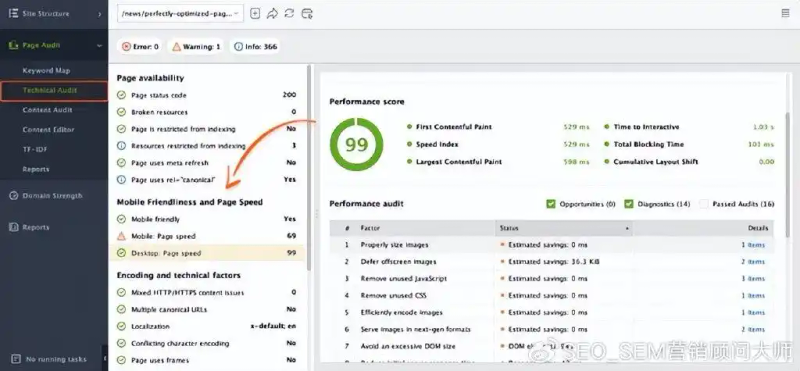Click the Domain Strength gauge icon
This screenshot has width=800, height=371.
[14, 196]
